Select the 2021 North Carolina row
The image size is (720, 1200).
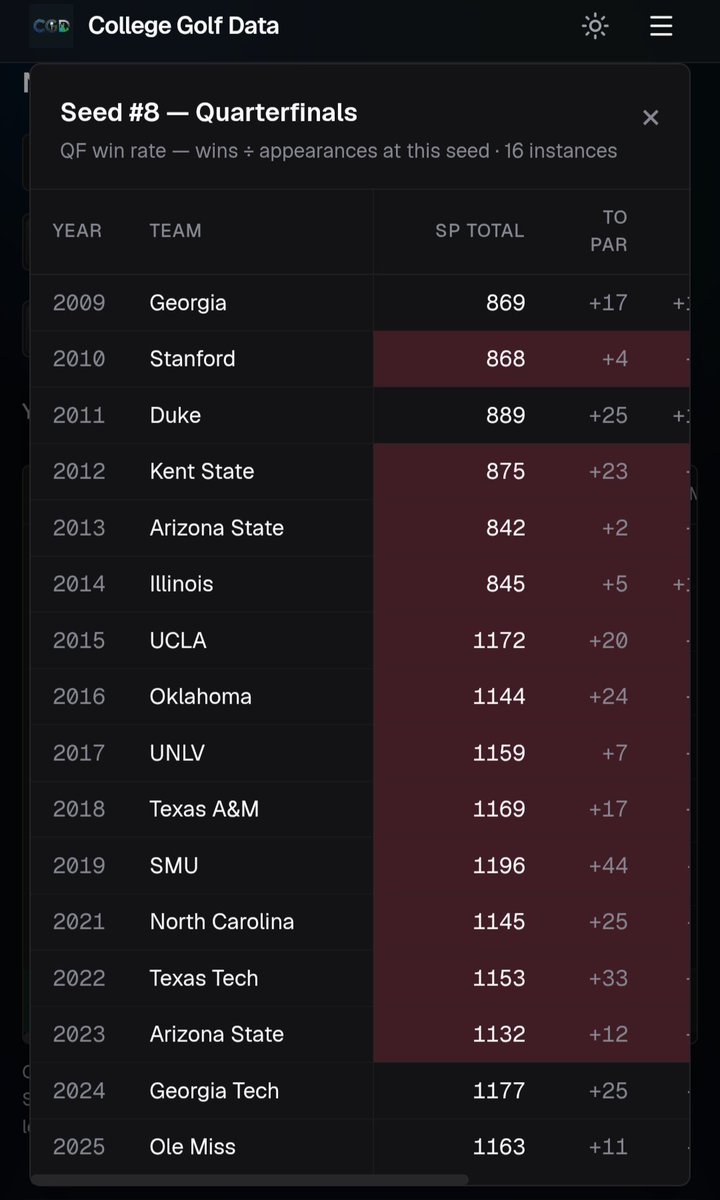pos(360,922)
